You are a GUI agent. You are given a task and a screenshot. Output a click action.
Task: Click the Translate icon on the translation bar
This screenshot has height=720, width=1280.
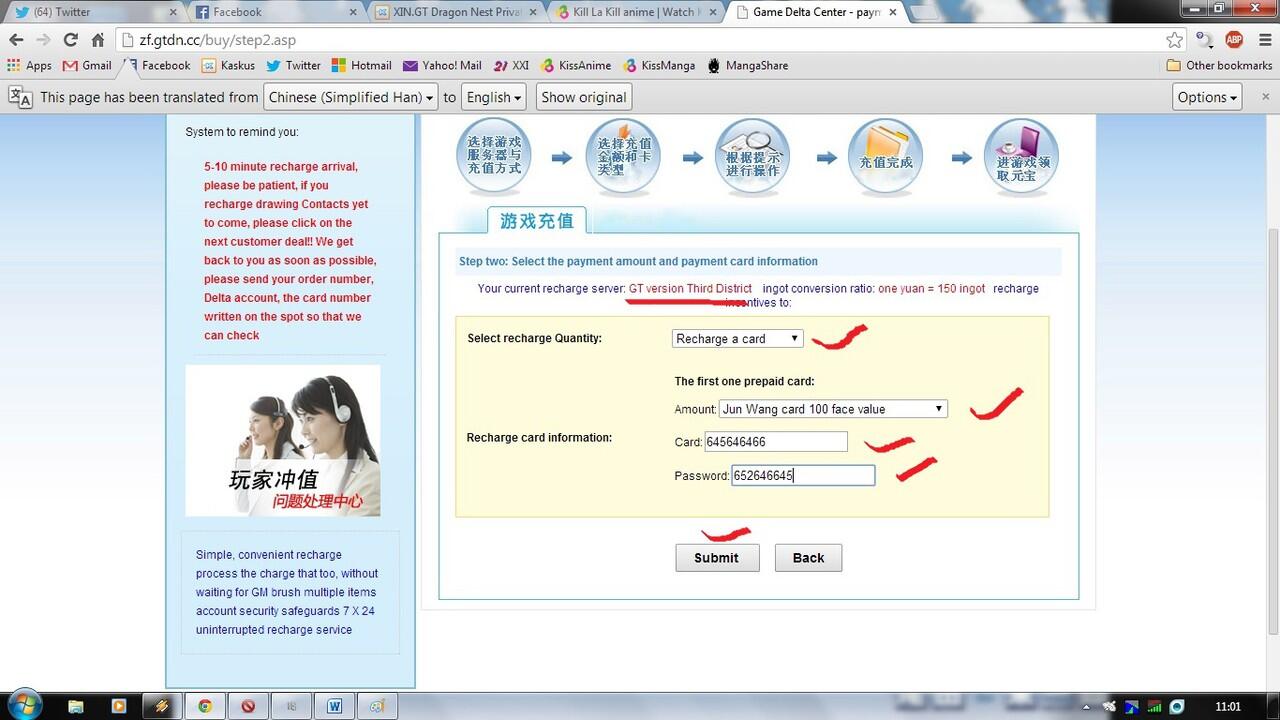tap(20, 96)
